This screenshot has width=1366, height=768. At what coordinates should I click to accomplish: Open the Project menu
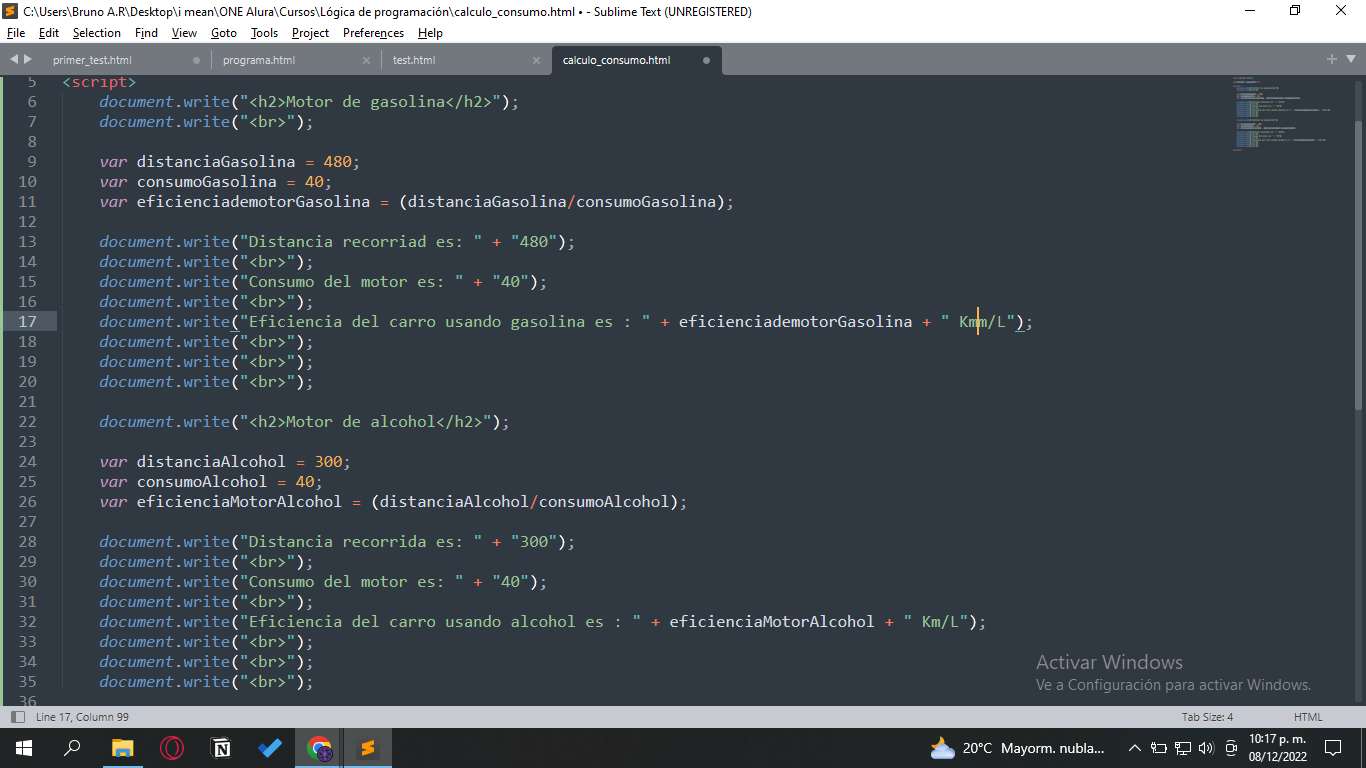click(x=310, y=33)
